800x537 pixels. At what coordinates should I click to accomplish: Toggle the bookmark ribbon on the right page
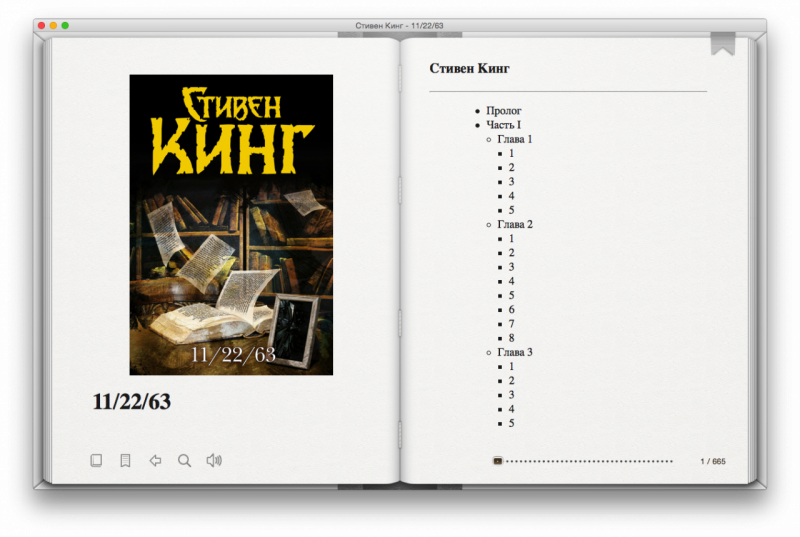coord(722,44)
